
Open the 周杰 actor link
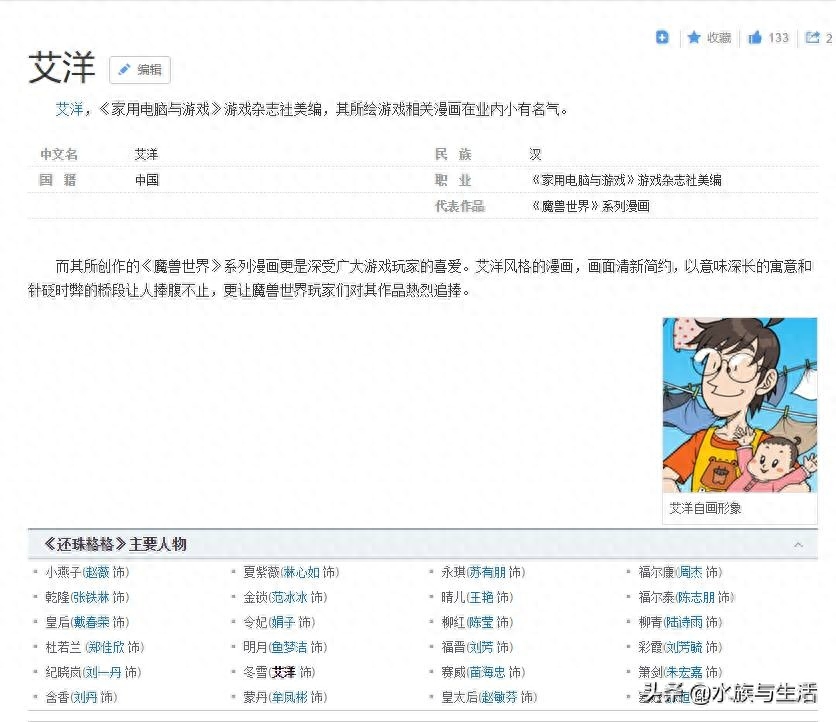[x=691, y=572]
